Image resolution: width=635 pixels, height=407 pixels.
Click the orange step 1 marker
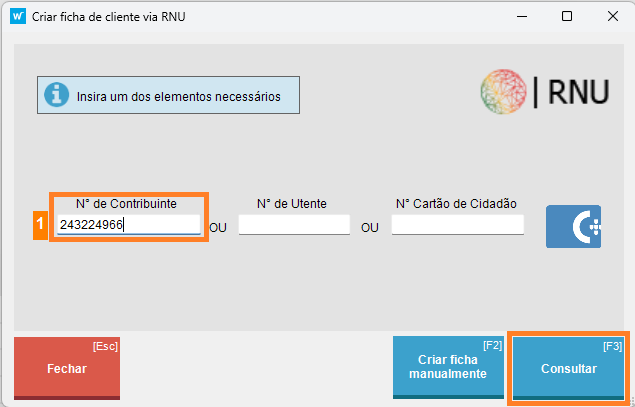[40, 225]
